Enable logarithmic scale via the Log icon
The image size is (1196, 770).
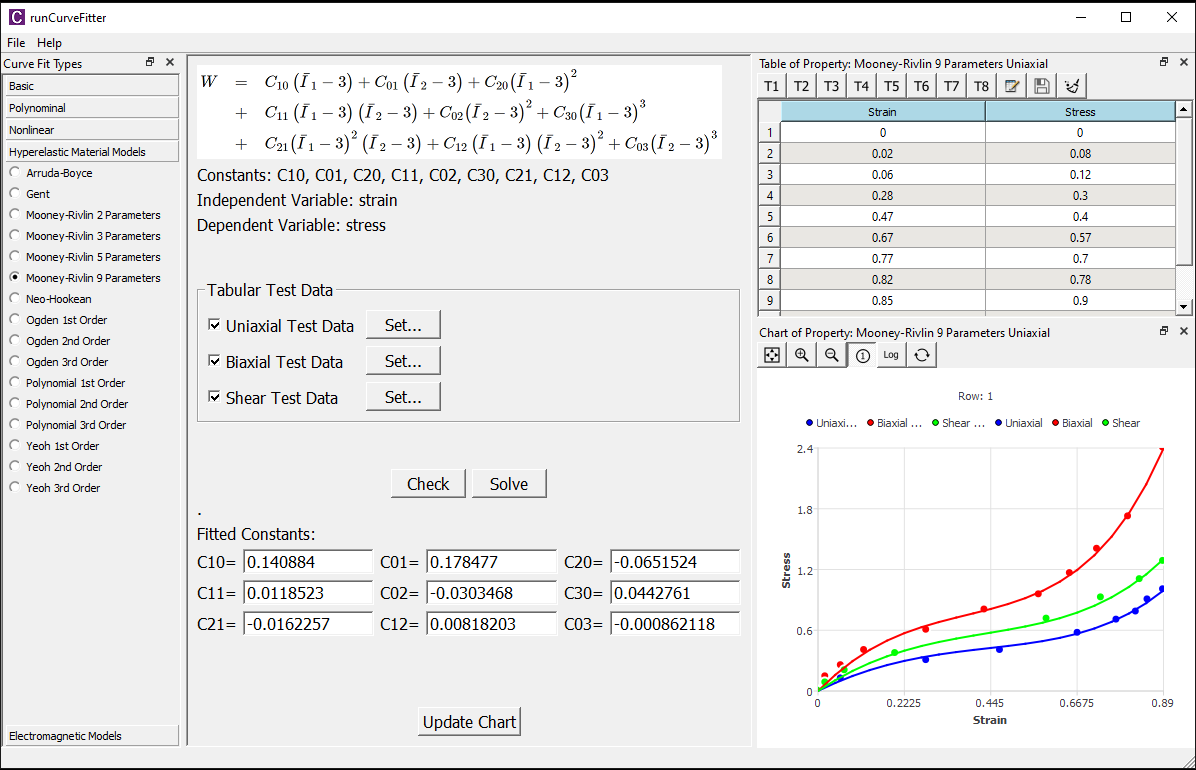click(x=890, y=354)
